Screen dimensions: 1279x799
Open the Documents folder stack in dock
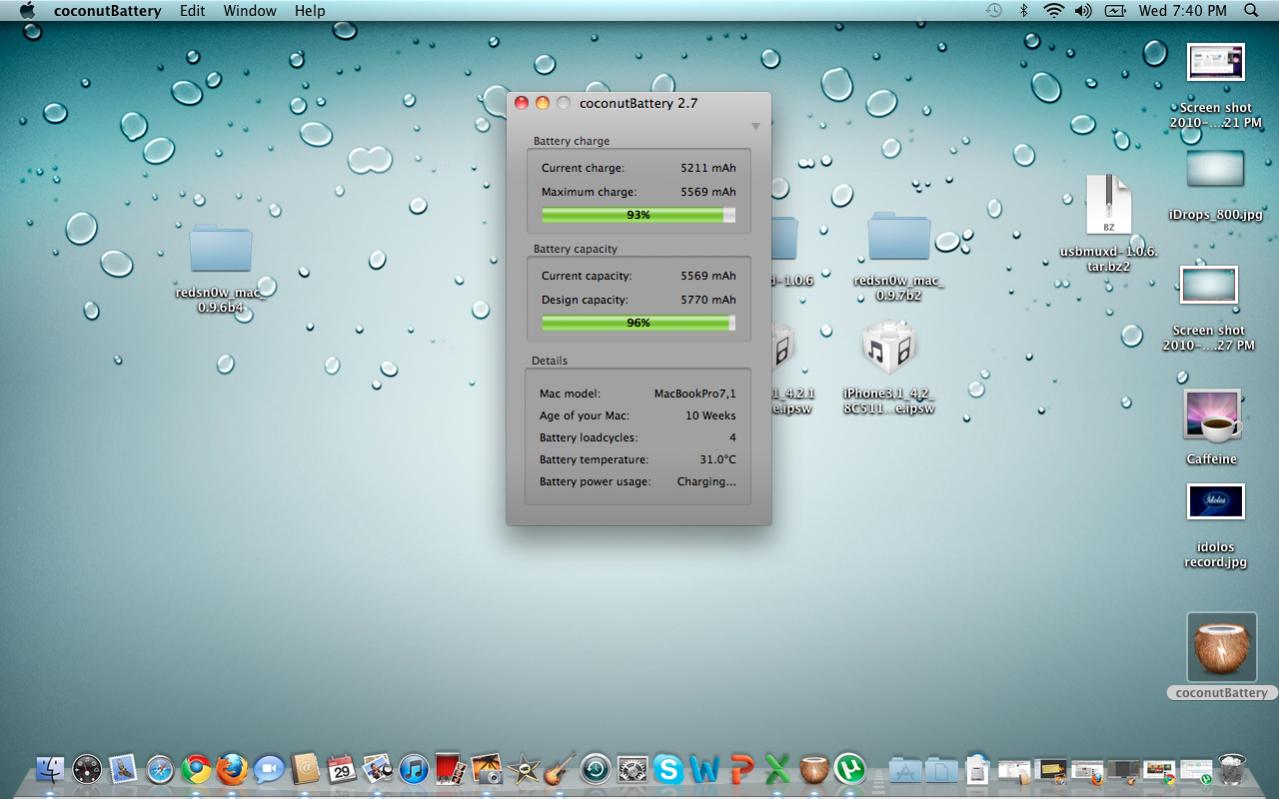click(941, 769)
